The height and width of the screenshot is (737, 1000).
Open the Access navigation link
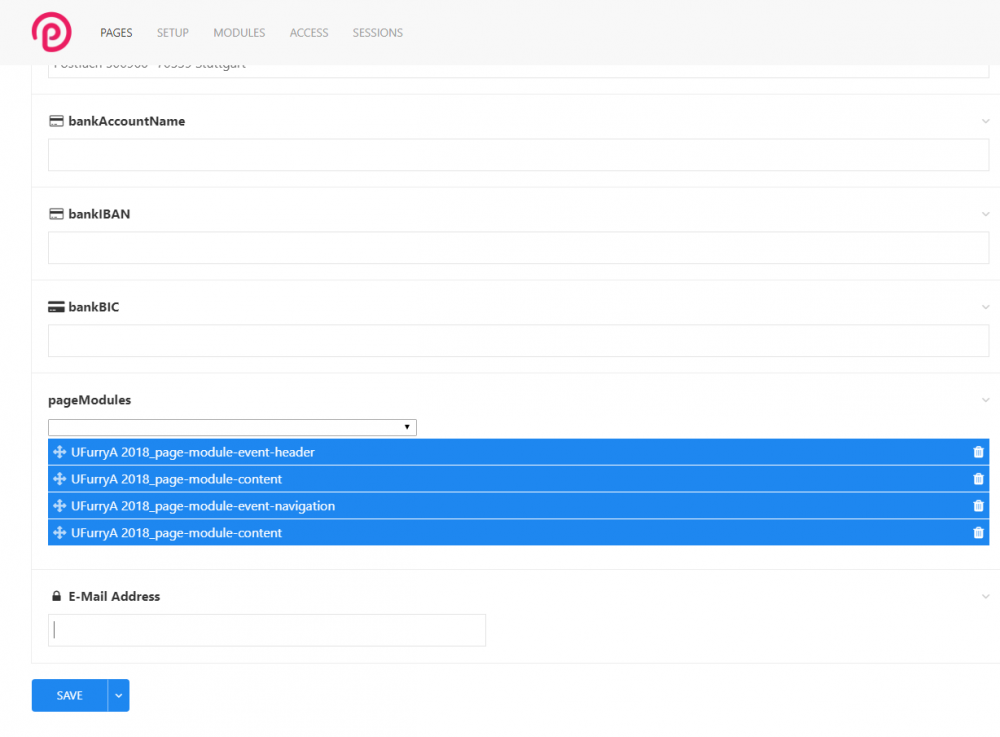click(309, 33)
